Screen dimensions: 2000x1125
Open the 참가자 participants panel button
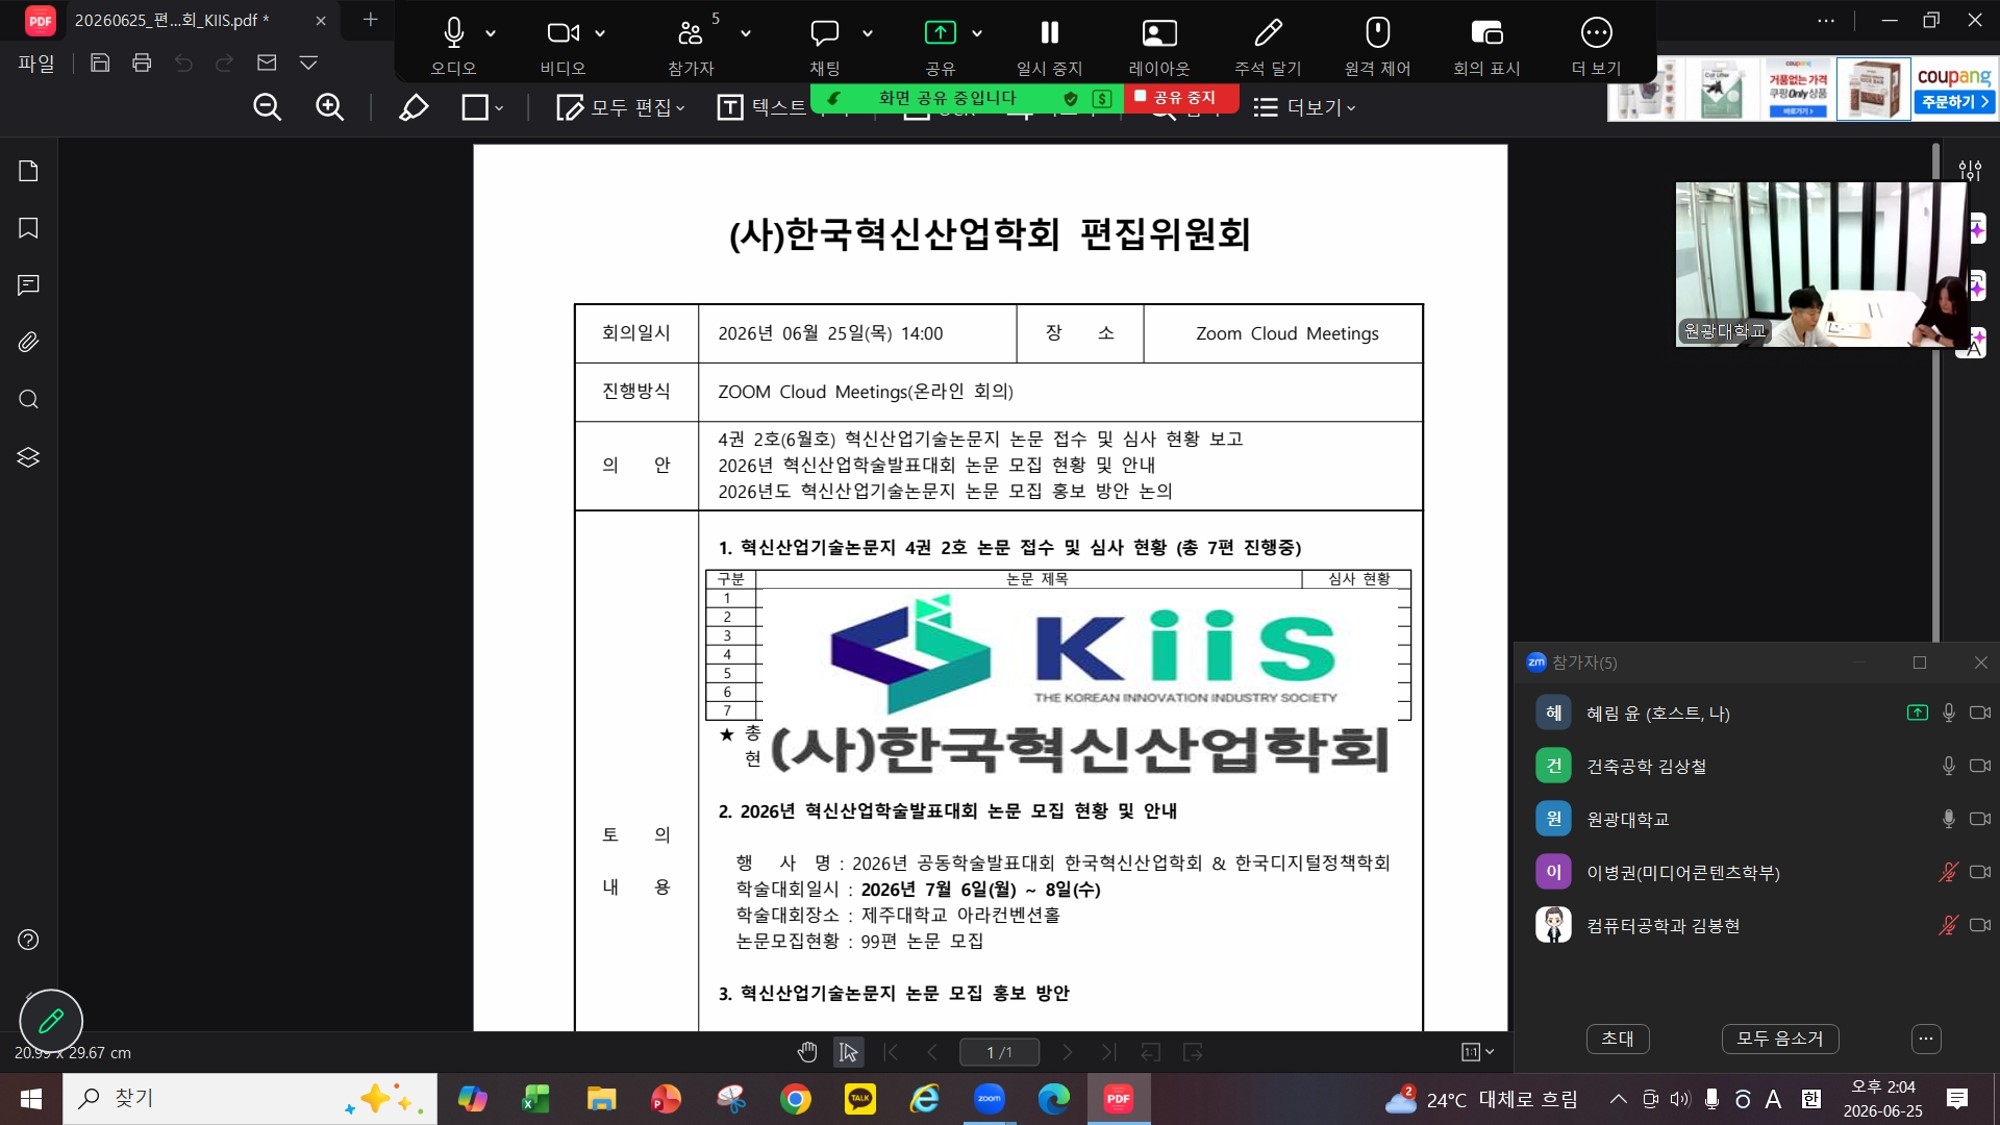click(x=691, y=45)
